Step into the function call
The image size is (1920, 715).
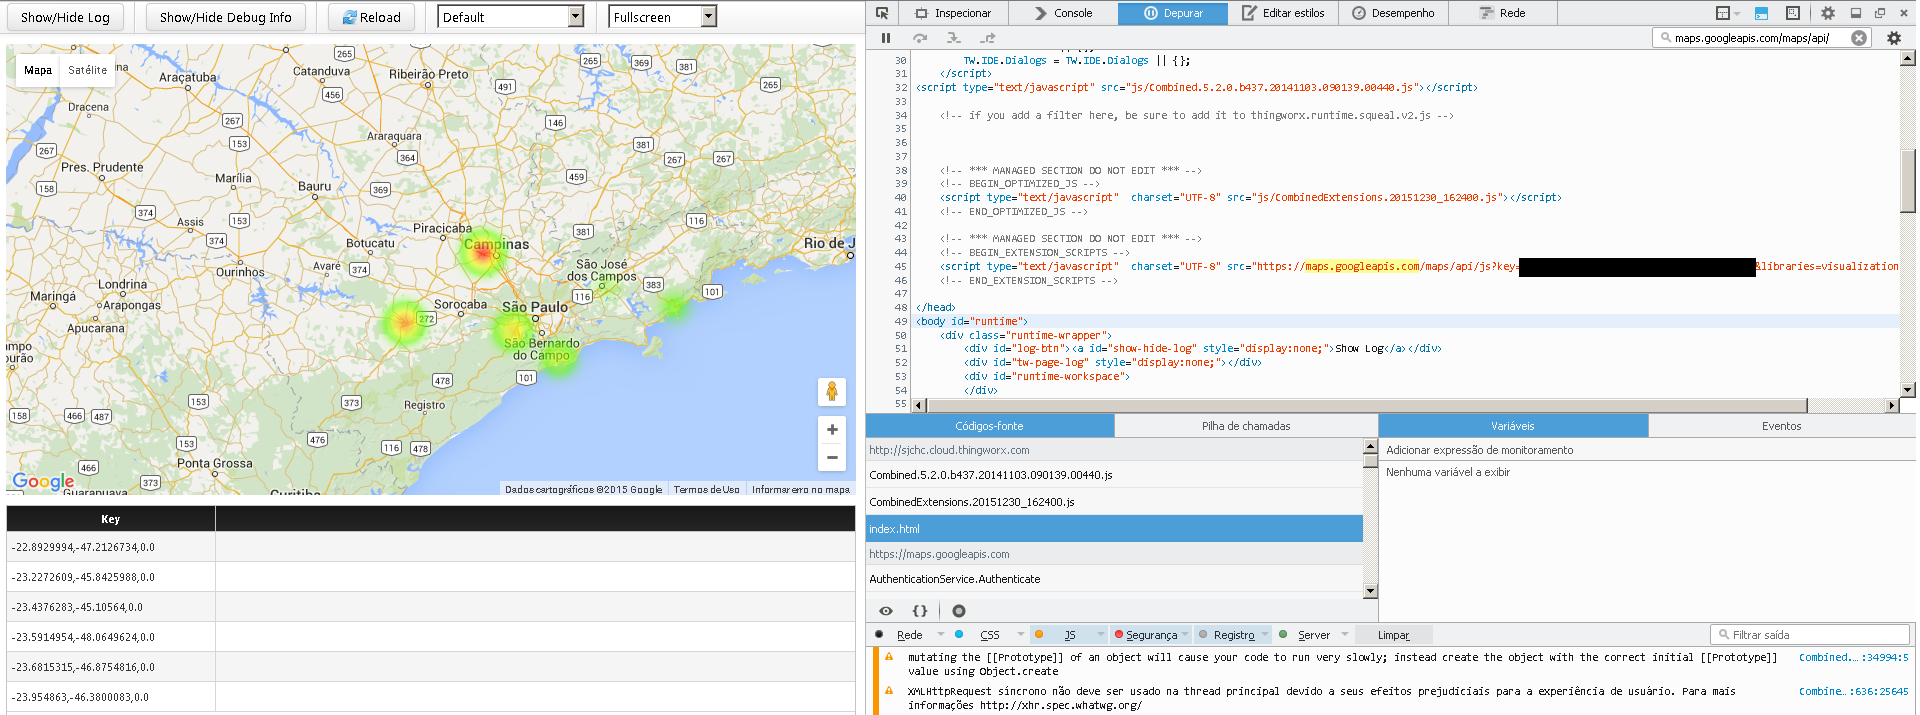coord(954,38)
